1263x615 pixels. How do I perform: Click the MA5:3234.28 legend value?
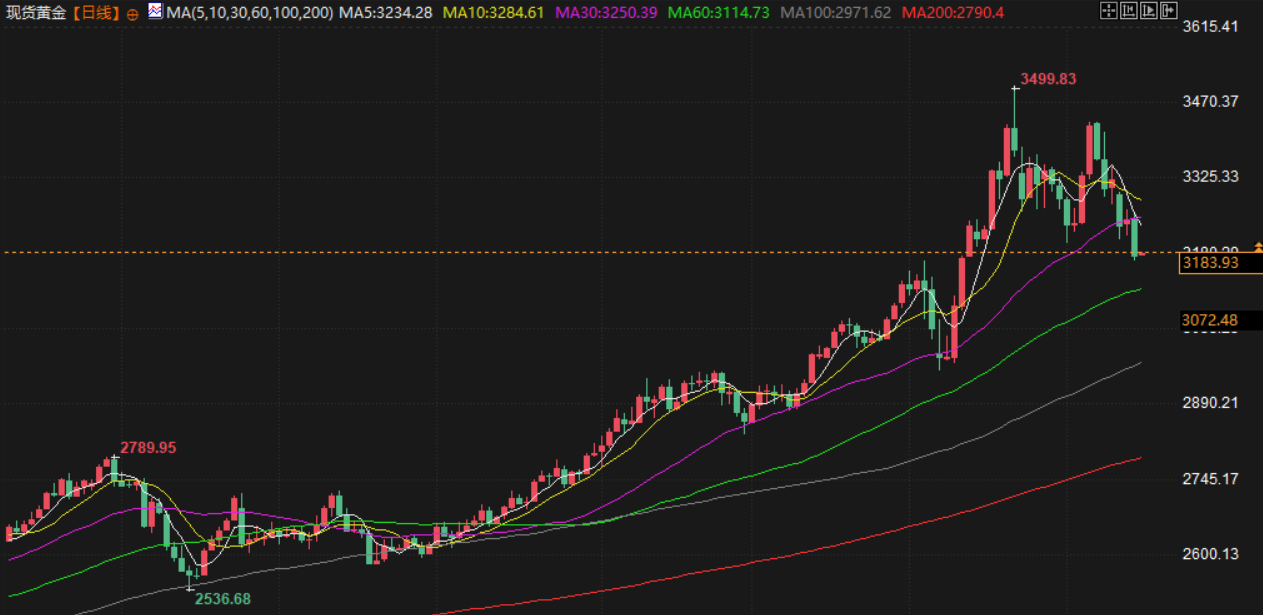[x=386, y=12]
